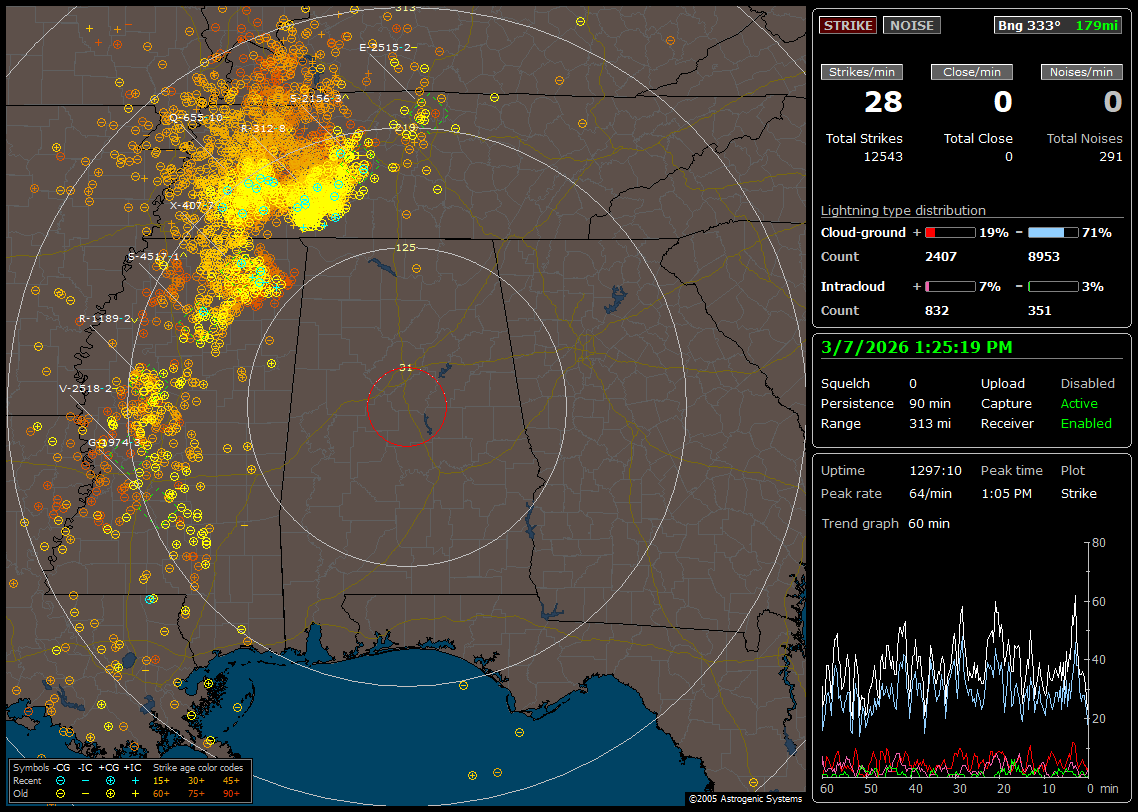Toggle the Receiver Enabled status
Viewport: 1138px width, 812px height.
1085,423
